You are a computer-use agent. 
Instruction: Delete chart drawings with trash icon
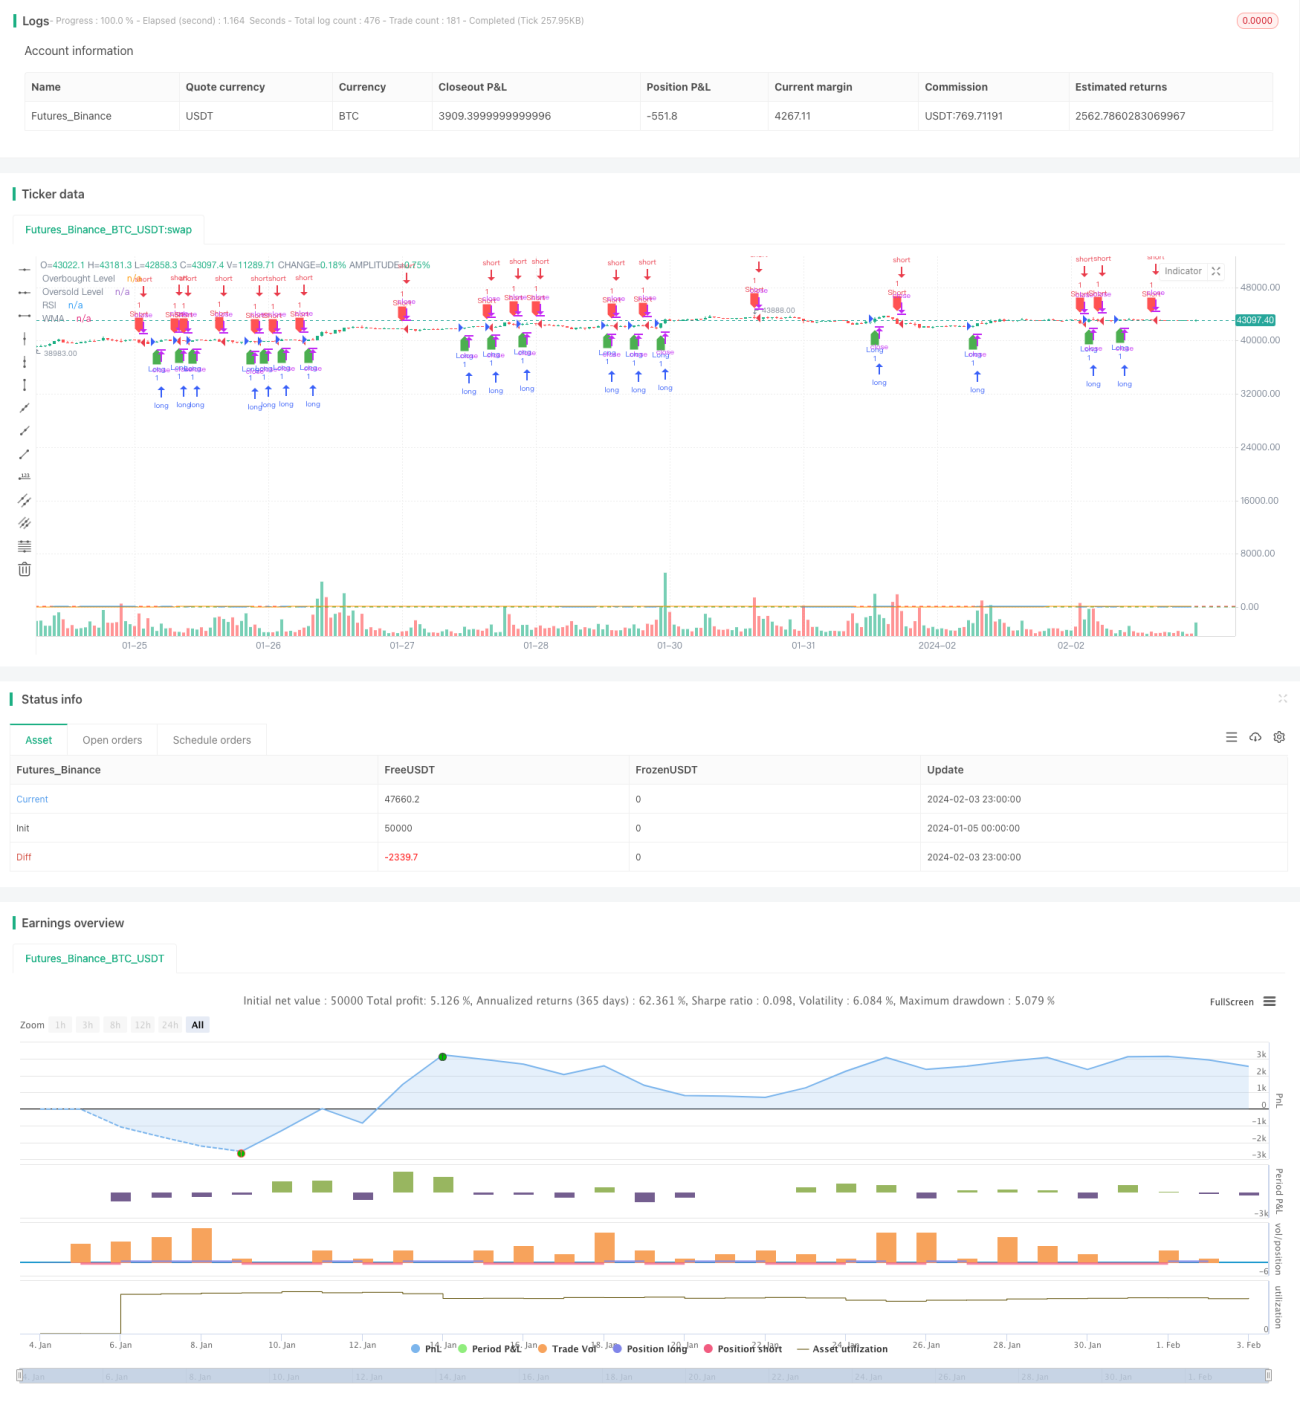[25, 569]
